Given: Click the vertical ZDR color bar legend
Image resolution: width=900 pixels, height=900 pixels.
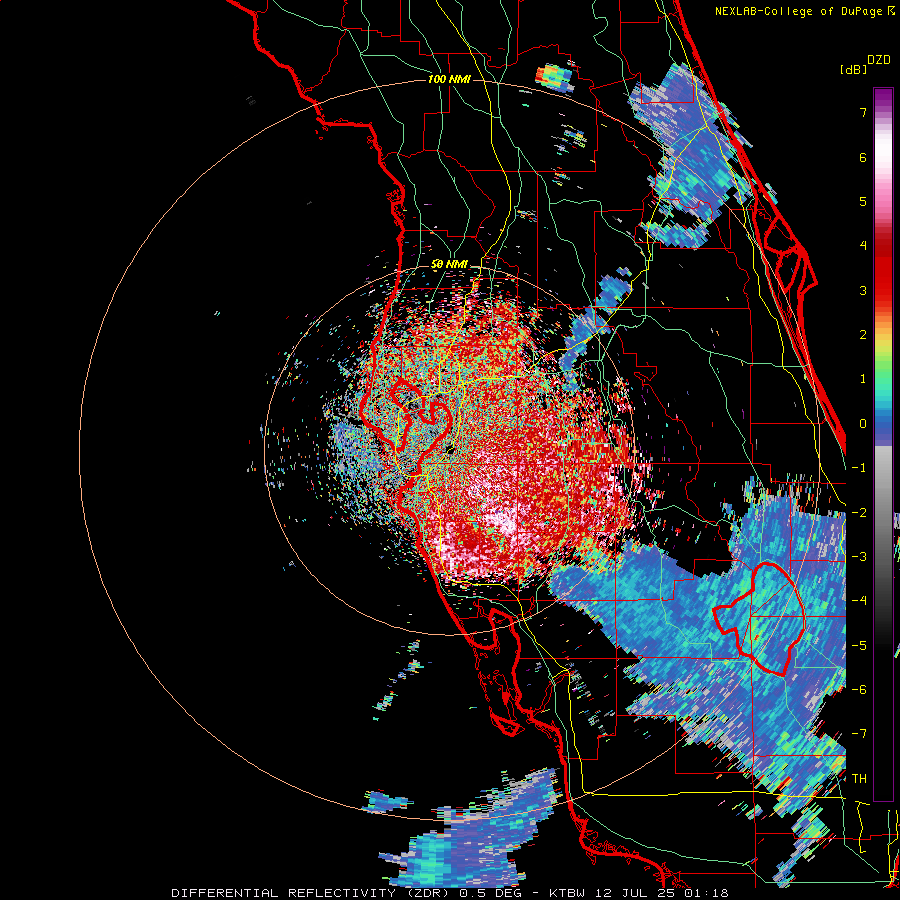Looking at the screenshot, I should tap(883, 444).
